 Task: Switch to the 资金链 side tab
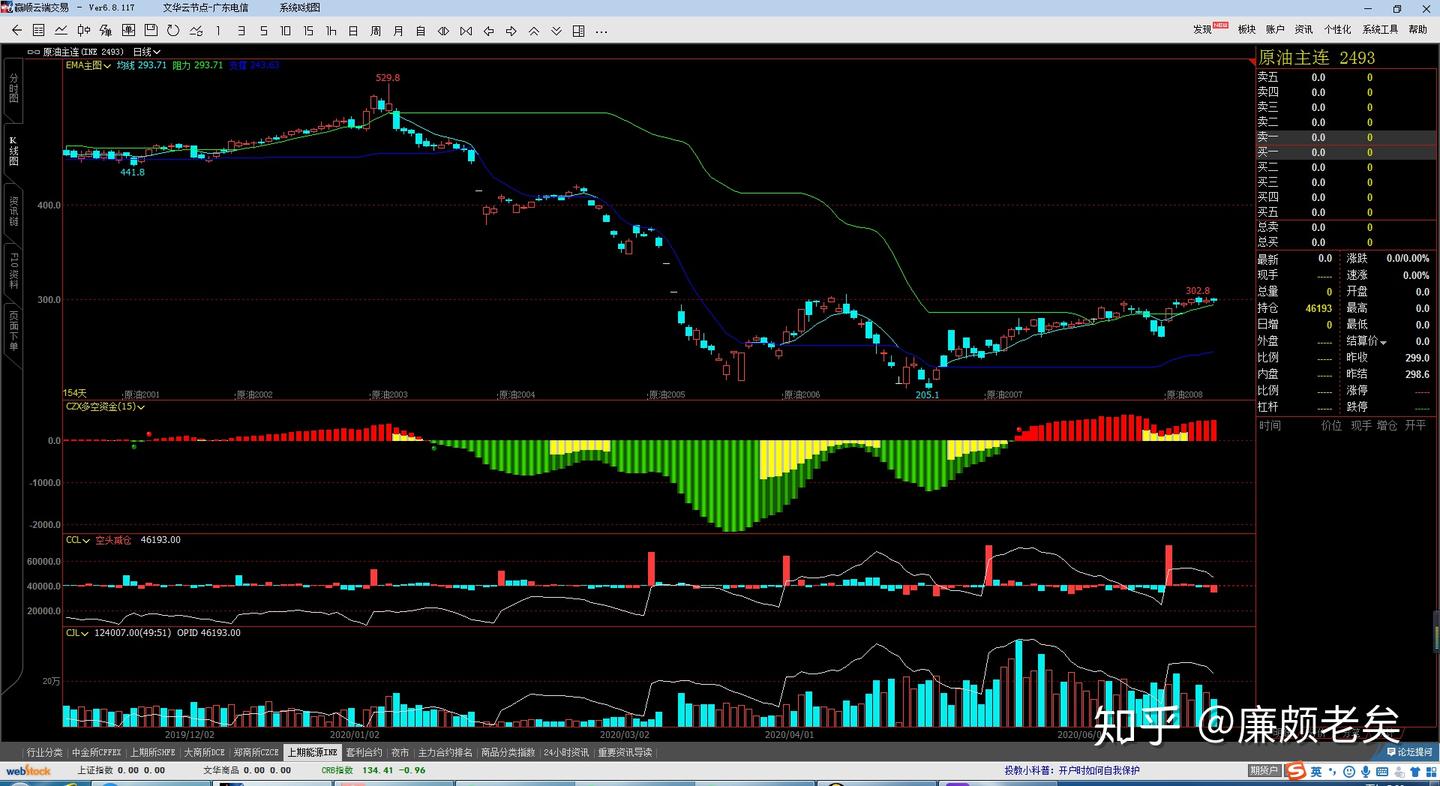pos(14,210)
